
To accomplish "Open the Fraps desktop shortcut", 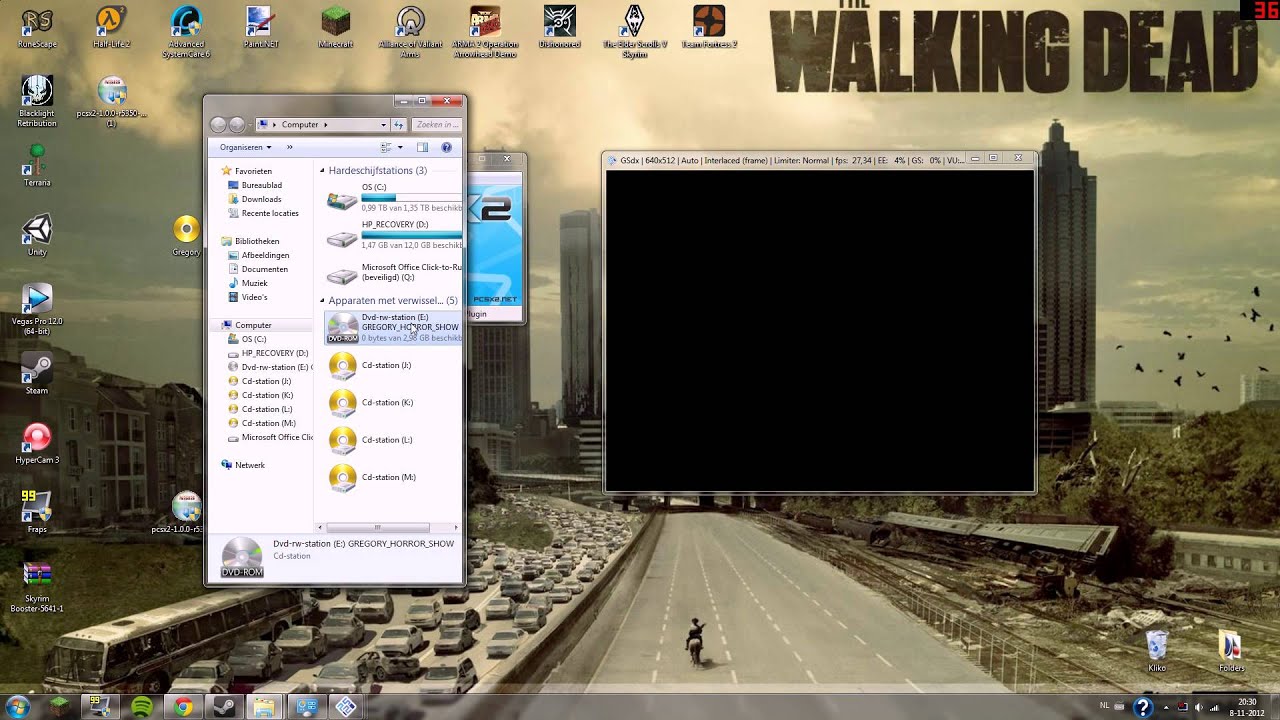I will pos(37,512).
